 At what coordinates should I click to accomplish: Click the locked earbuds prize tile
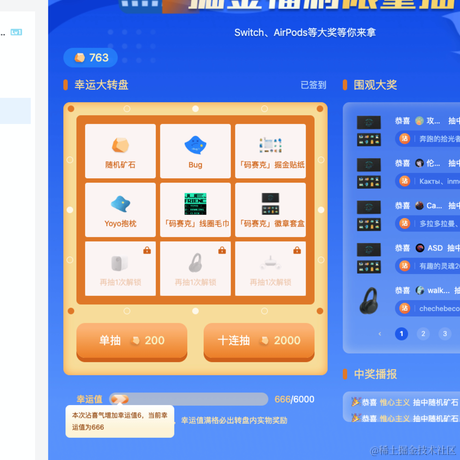coord(120,269)
